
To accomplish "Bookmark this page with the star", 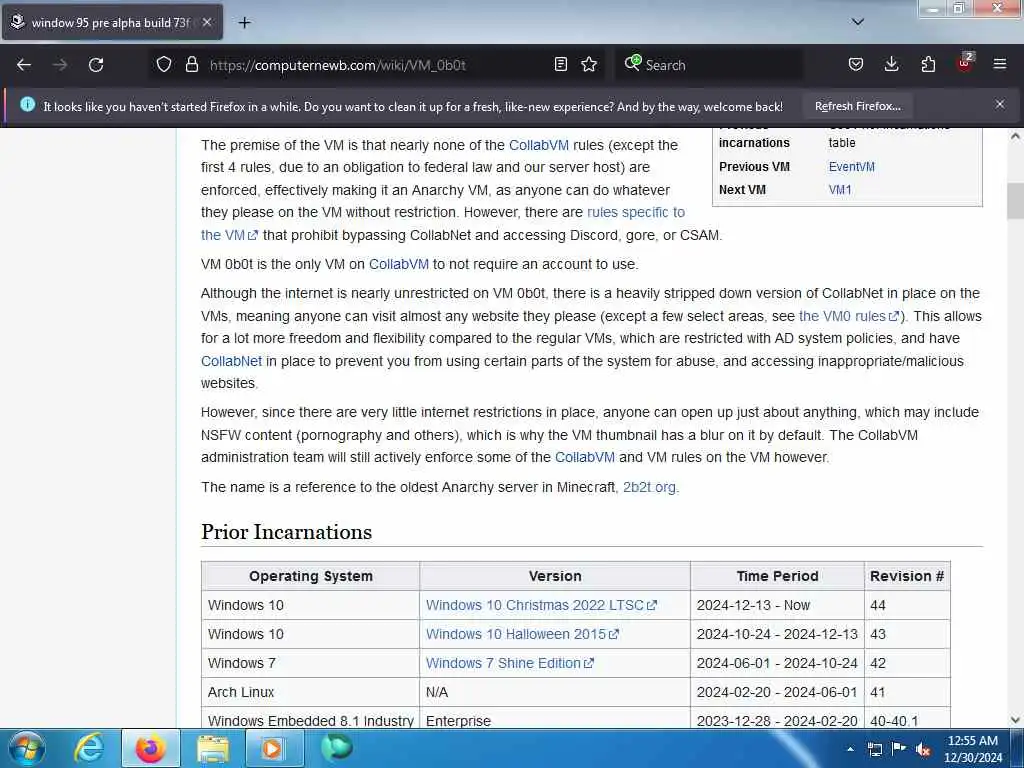I will click(589, 64).
